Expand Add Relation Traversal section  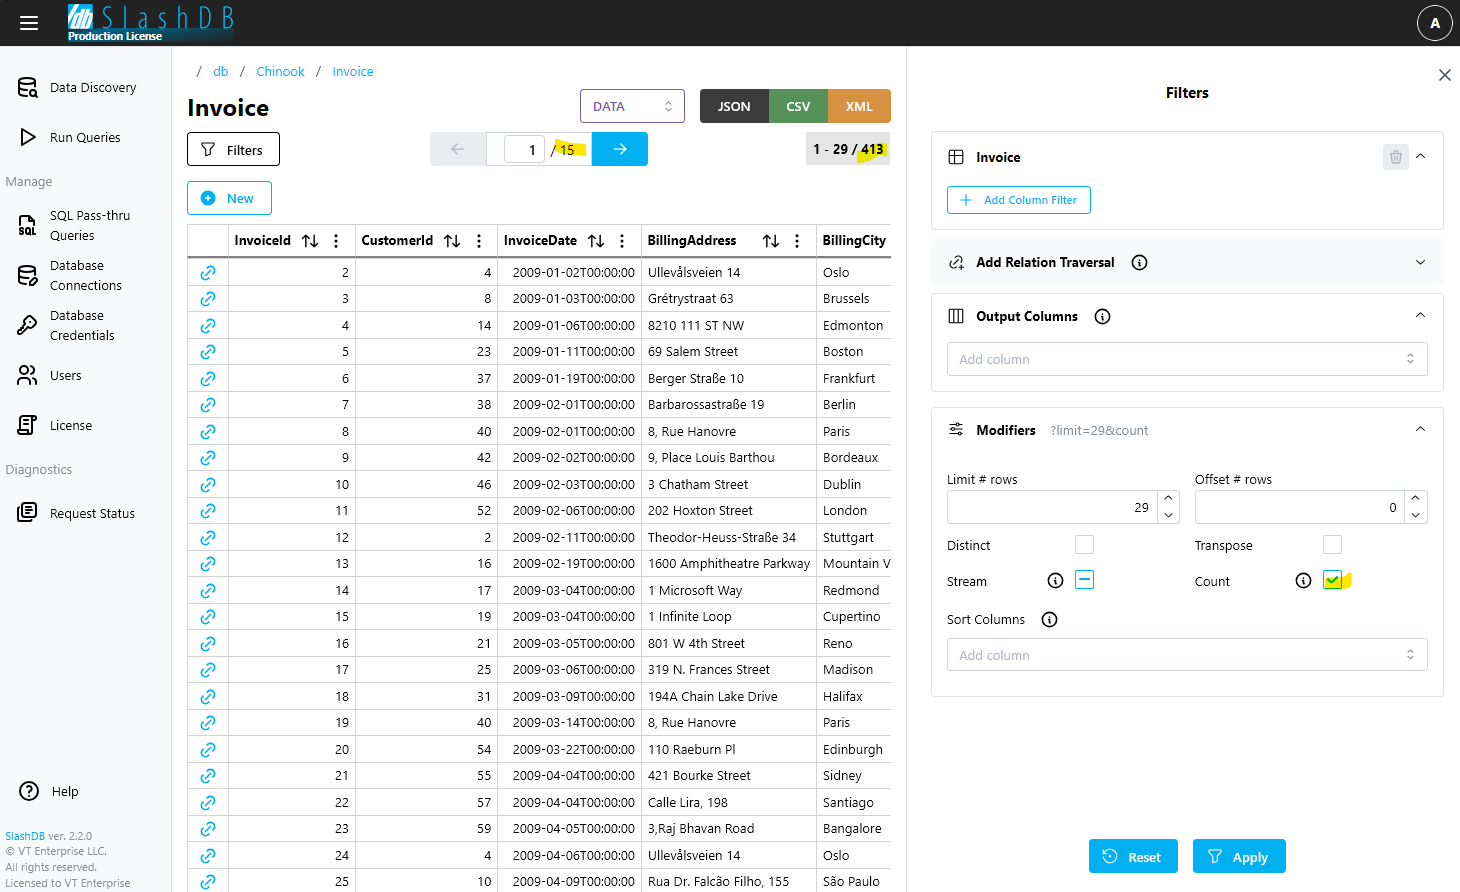(x=1421, y=262)
